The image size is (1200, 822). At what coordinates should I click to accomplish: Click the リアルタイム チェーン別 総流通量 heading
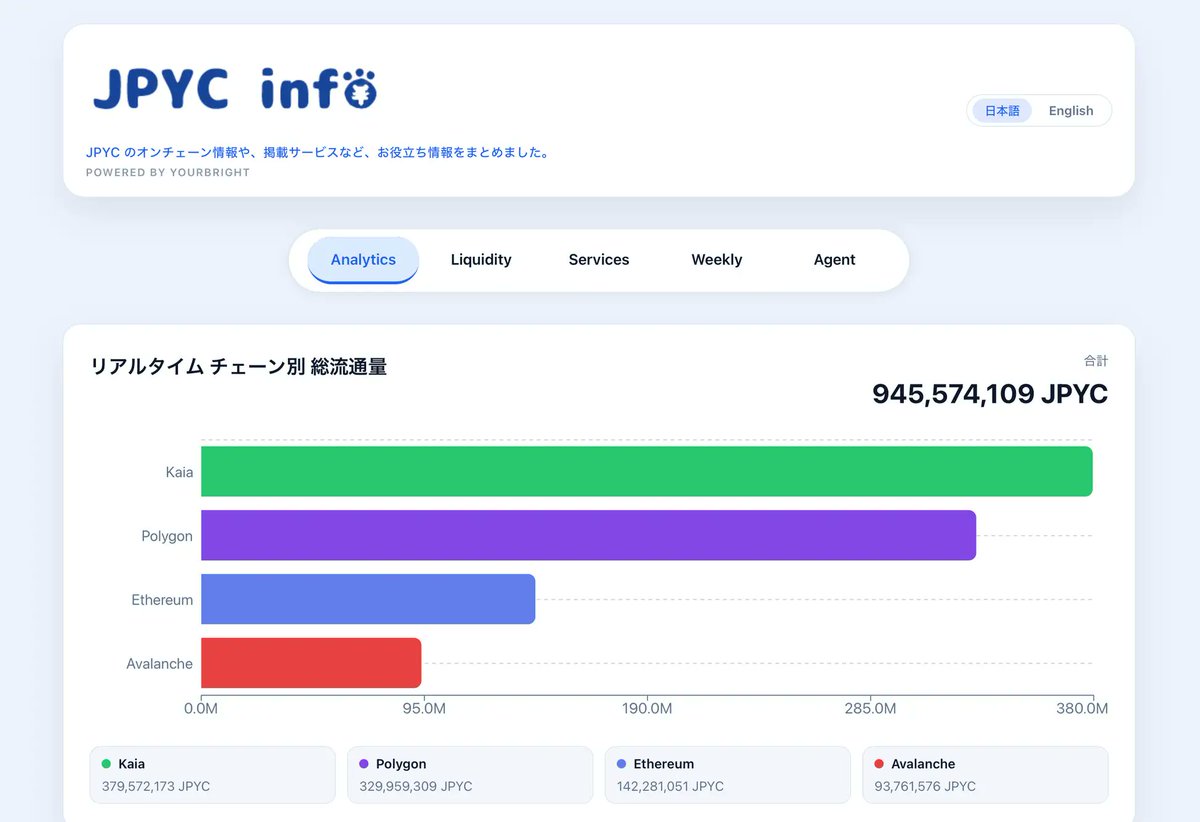pos(239,367)
